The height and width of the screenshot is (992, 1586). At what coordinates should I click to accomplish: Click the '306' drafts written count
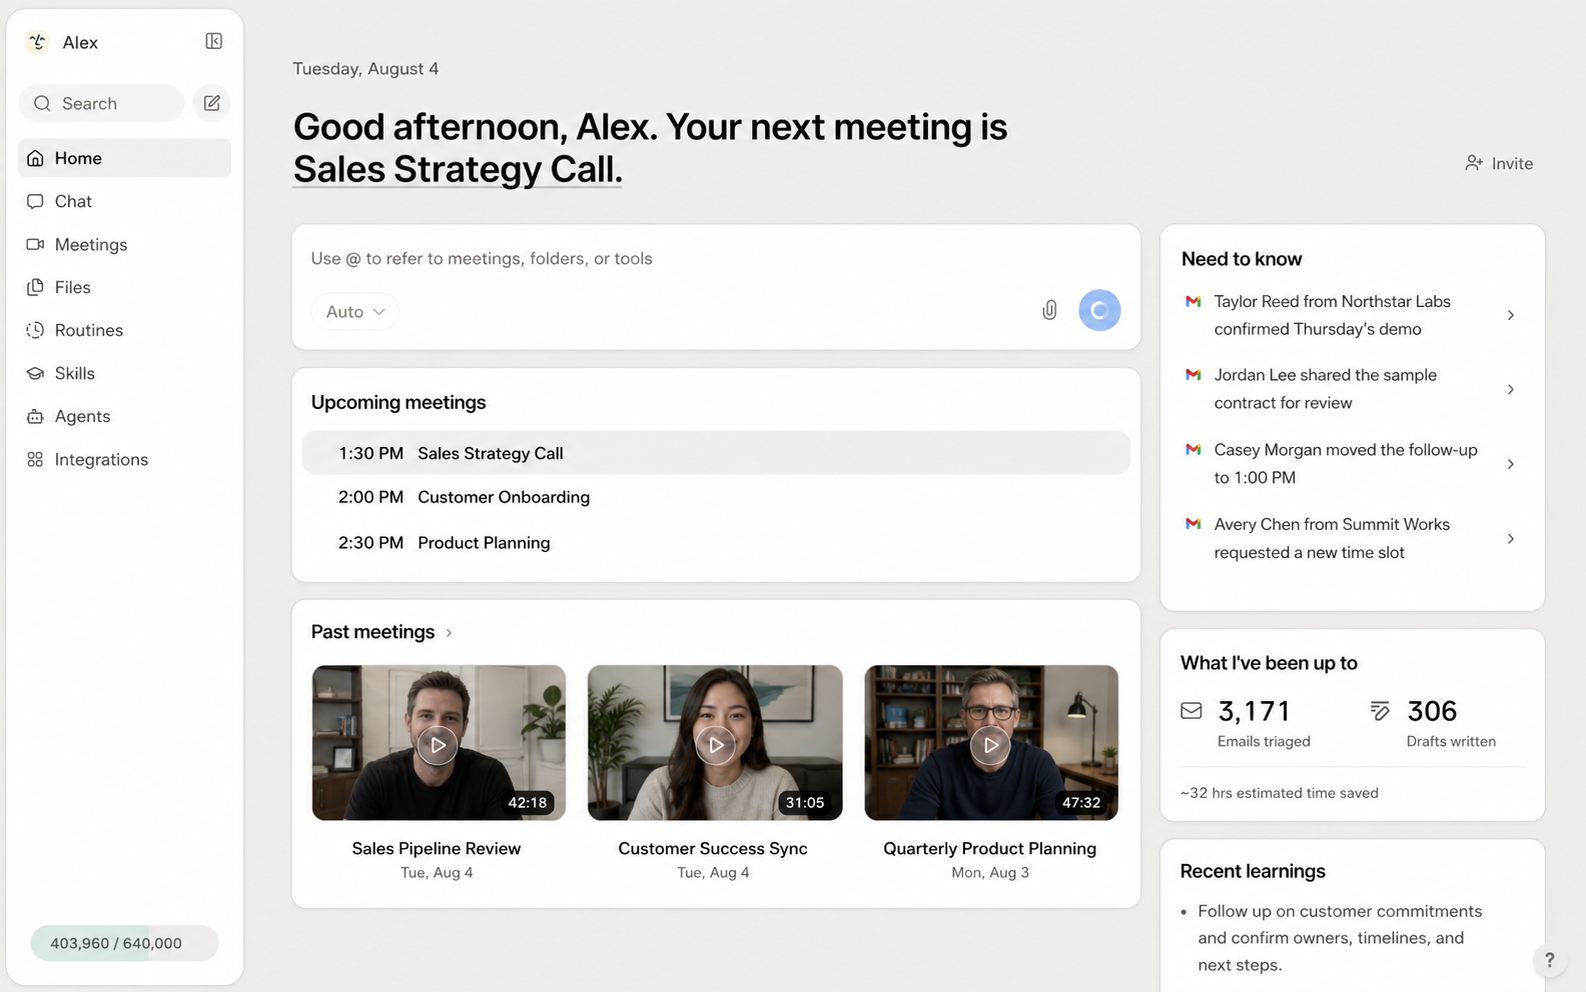pyautogui.click(x=1432, y=711)
